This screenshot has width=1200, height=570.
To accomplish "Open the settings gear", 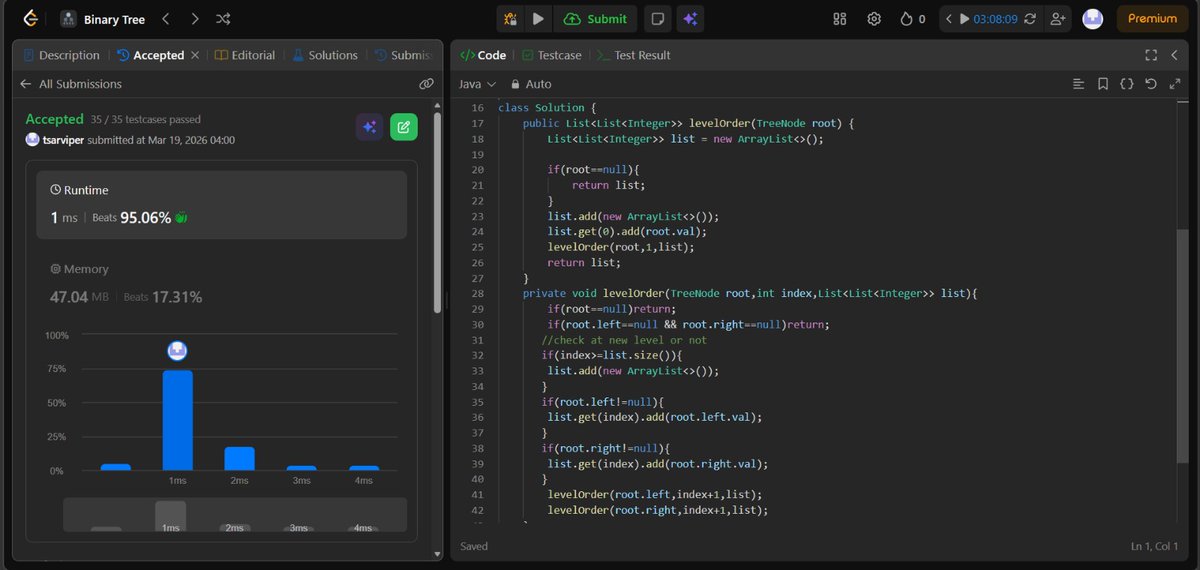I will [x=874, y=18].
